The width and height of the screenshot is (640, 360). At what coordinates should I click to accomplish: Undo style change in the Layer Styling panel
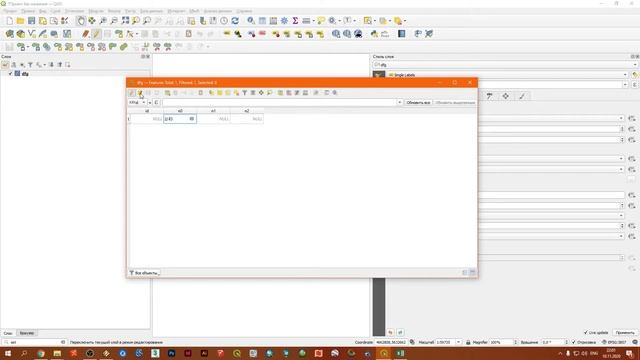coord(390,333)
